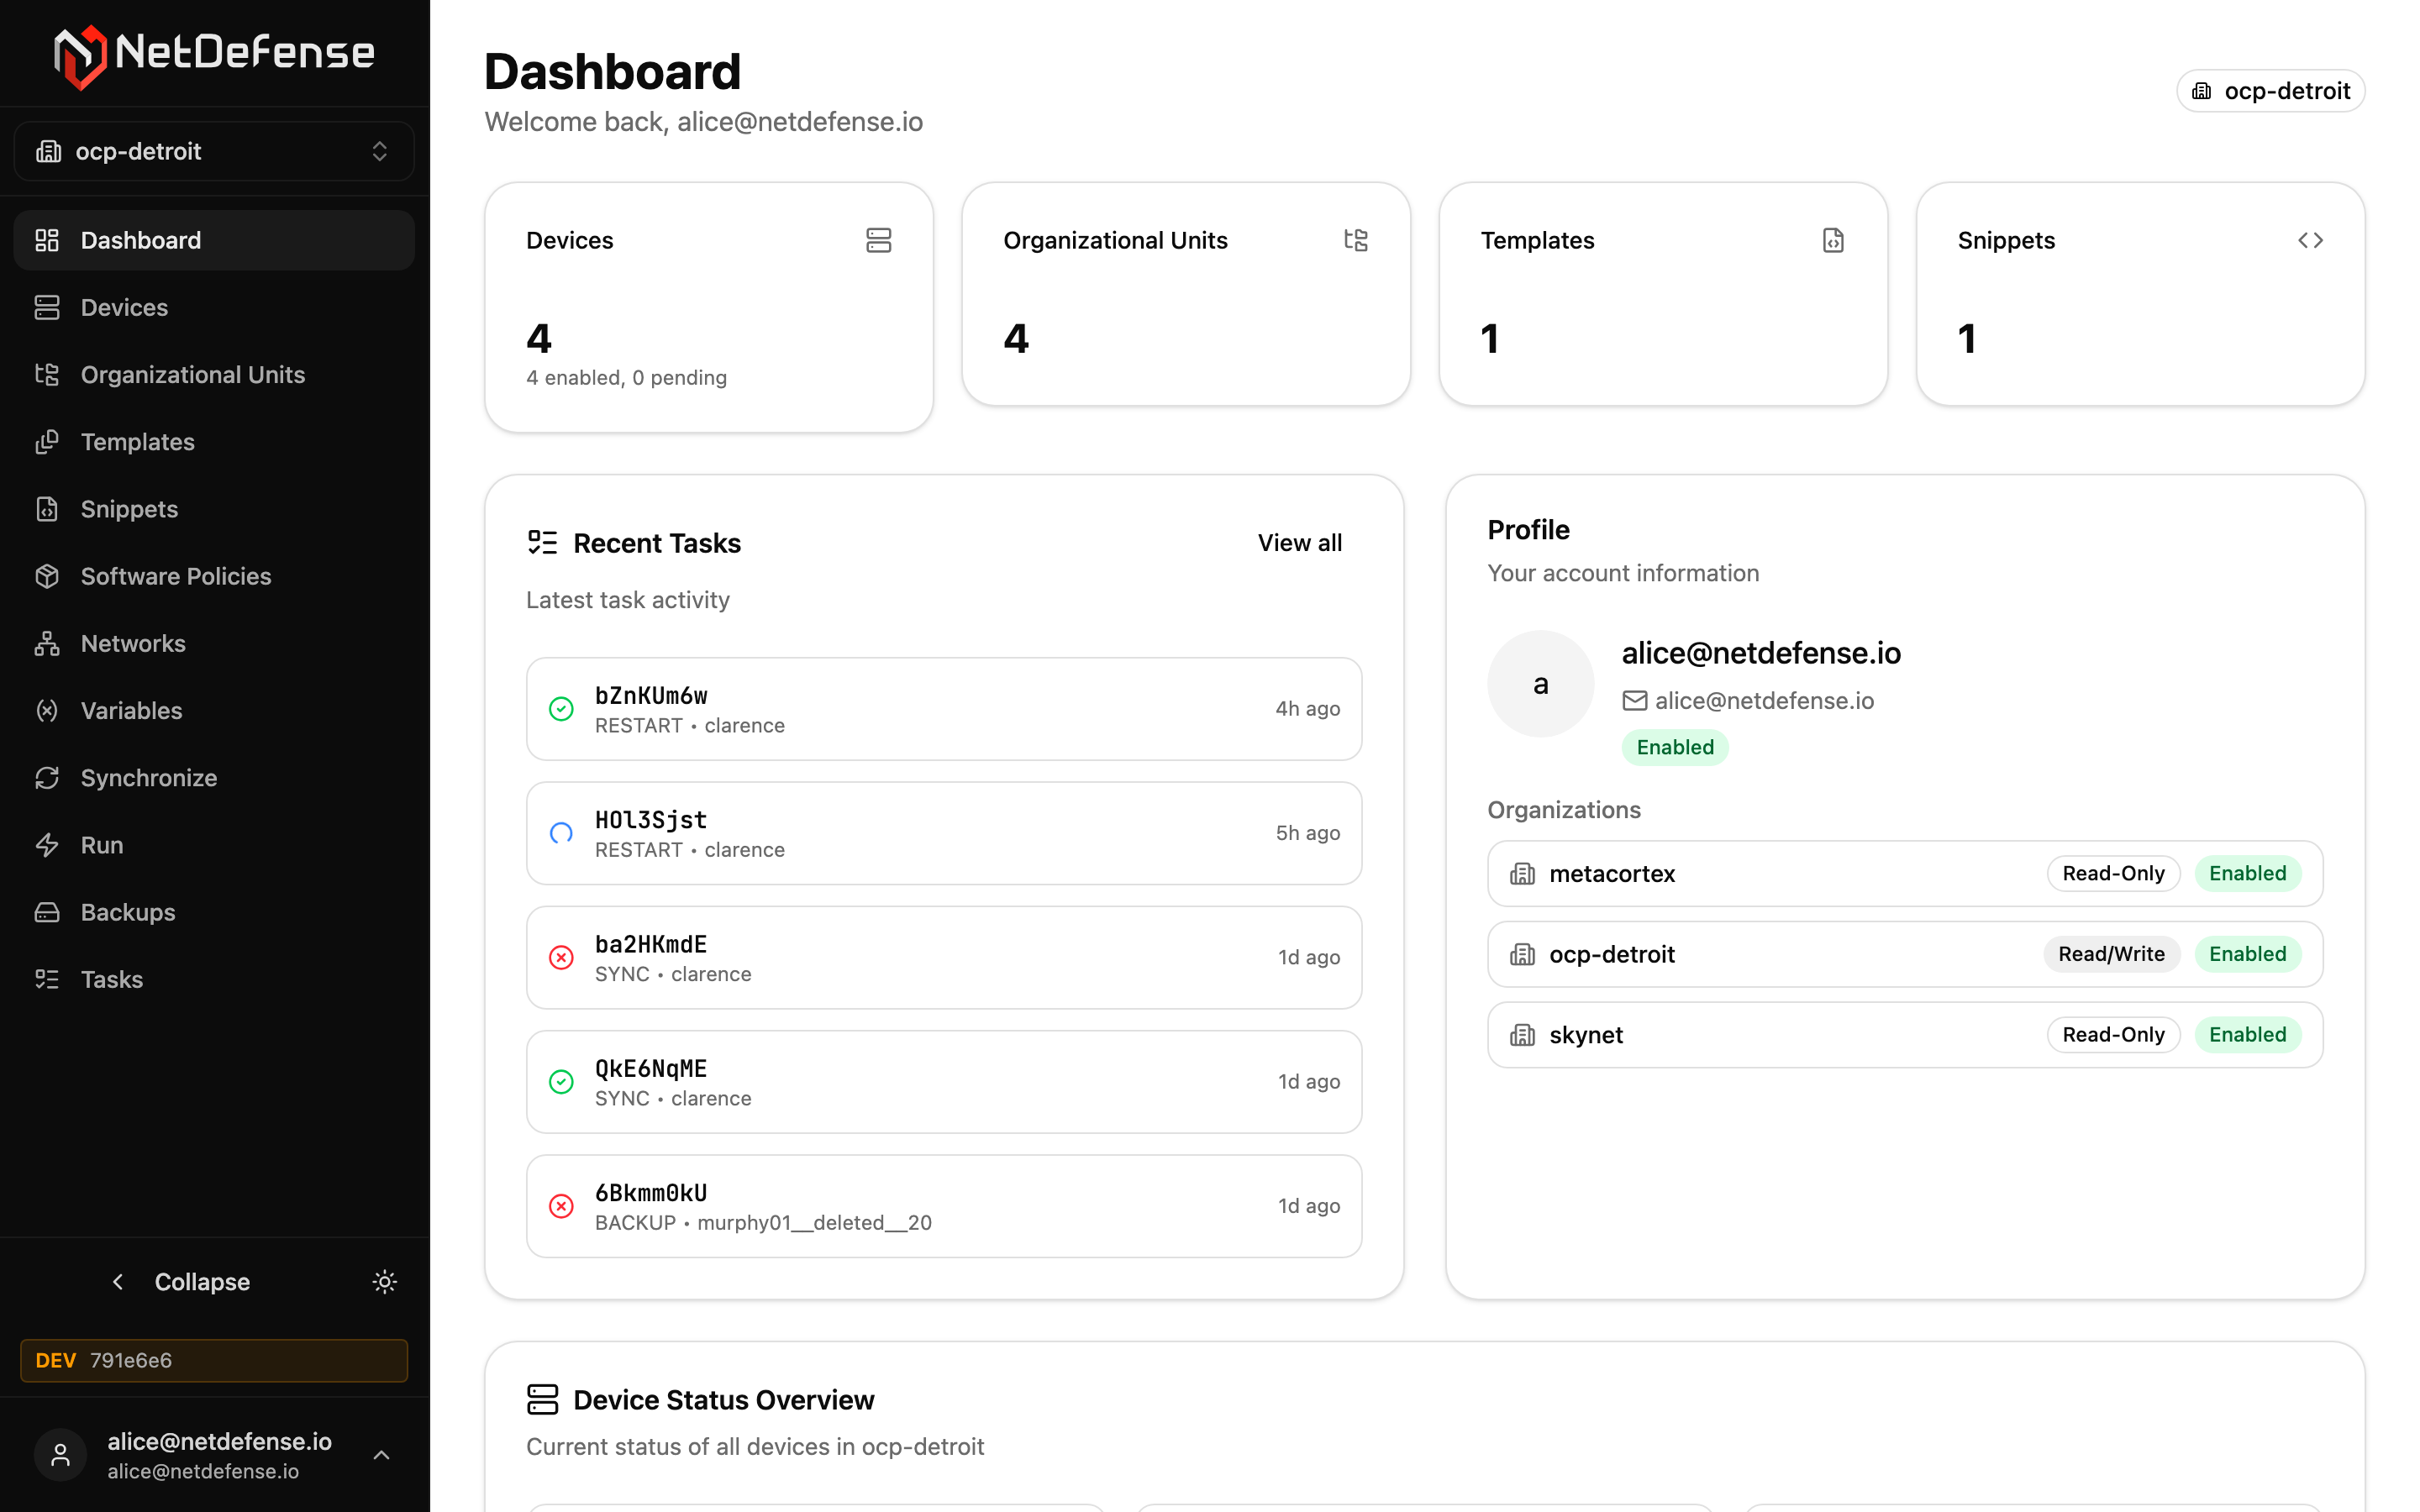Open task ba2HKmdE
Image resolution: width=2420 pixels, height=1512 pixels.
[x=944, y=957]
